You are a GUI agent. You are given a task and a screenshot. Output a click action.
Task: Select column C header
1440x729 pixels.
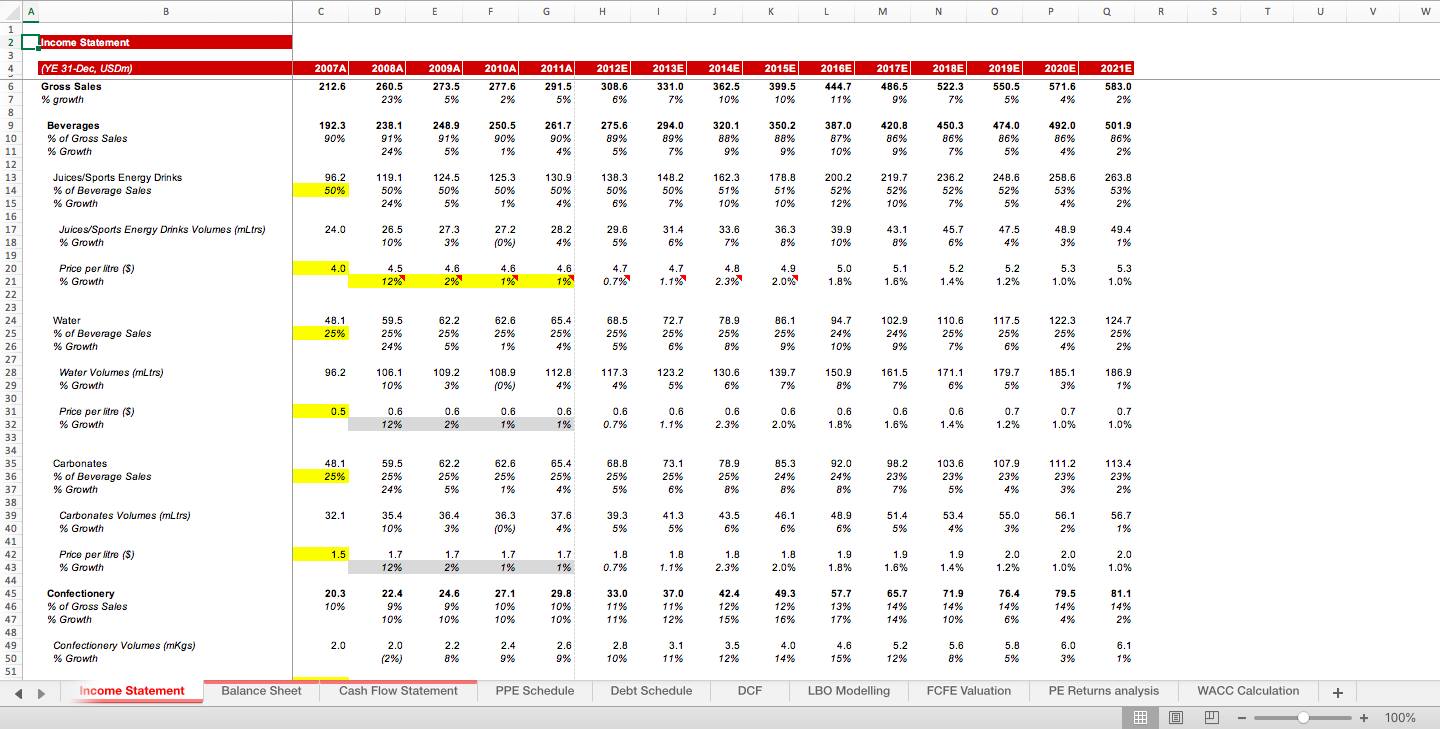coord(320,11)
